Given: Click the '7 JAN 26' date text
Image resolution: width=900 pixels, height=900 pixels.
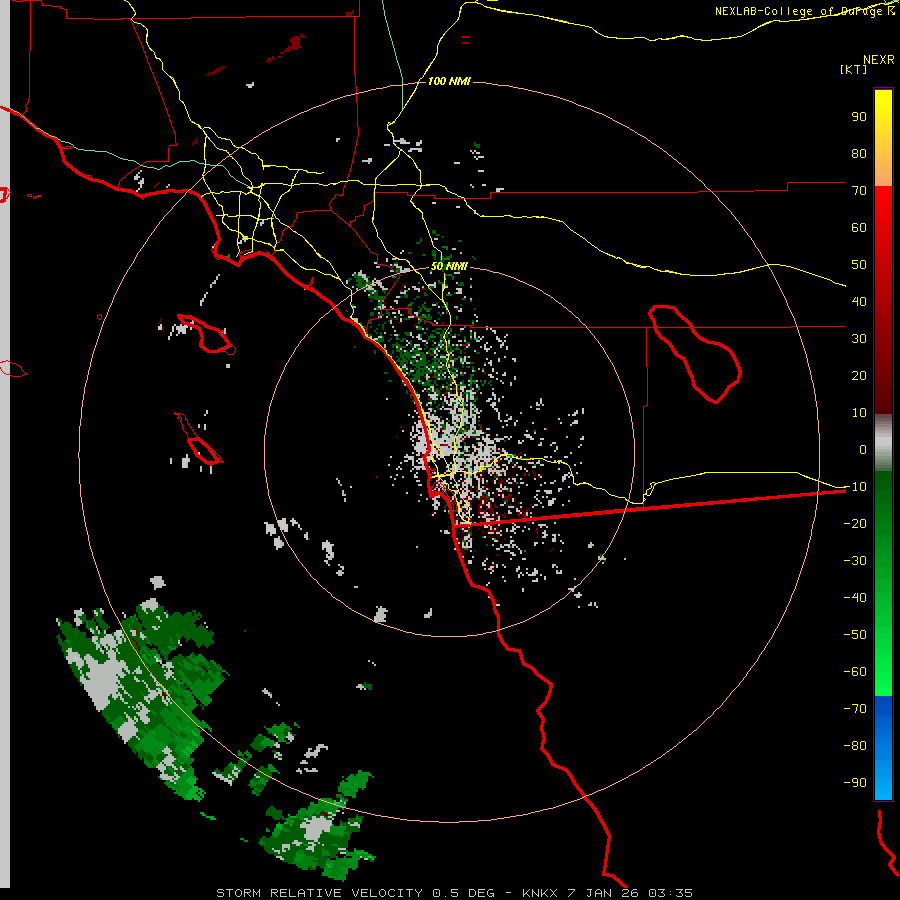Looking at the screenshot, I should pyautogui.click(x=603, y=893).
